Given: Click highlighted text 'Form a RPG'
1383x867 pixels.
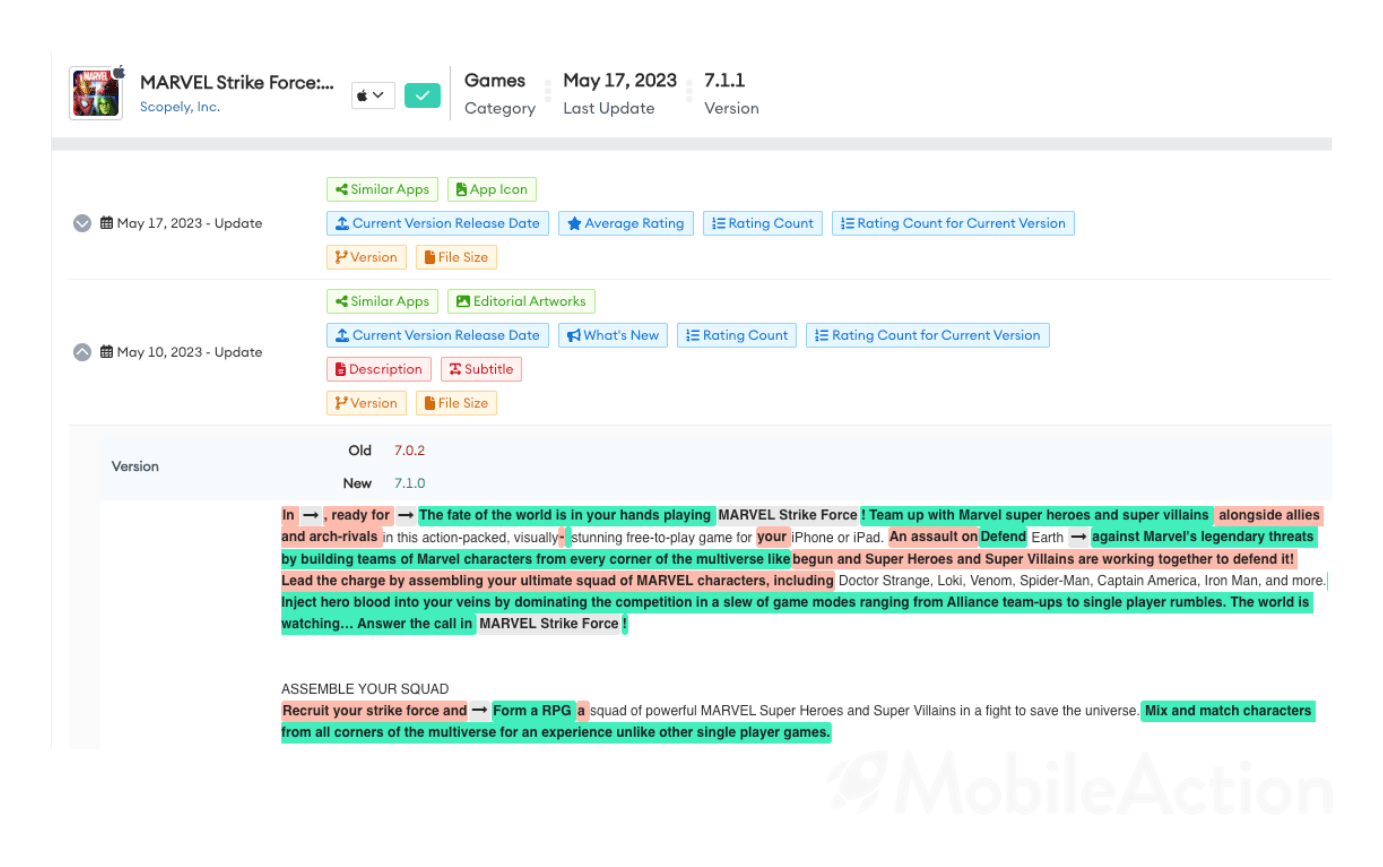Looking at the screenshot, I should [x=532, y=711].
